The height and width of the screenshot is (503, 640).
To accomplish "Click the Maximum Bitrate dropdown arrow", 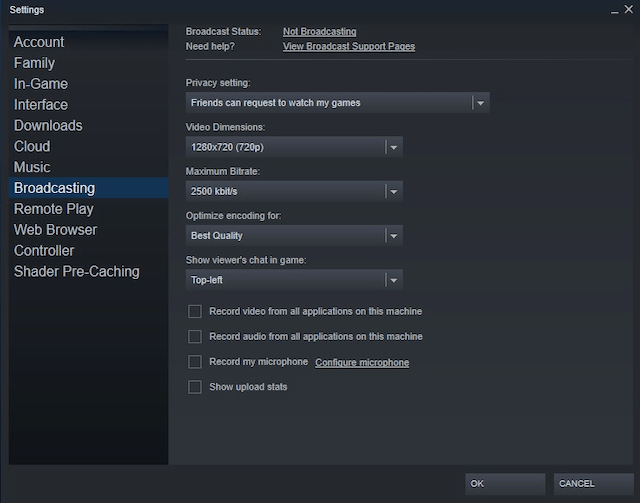I will 393,191.
